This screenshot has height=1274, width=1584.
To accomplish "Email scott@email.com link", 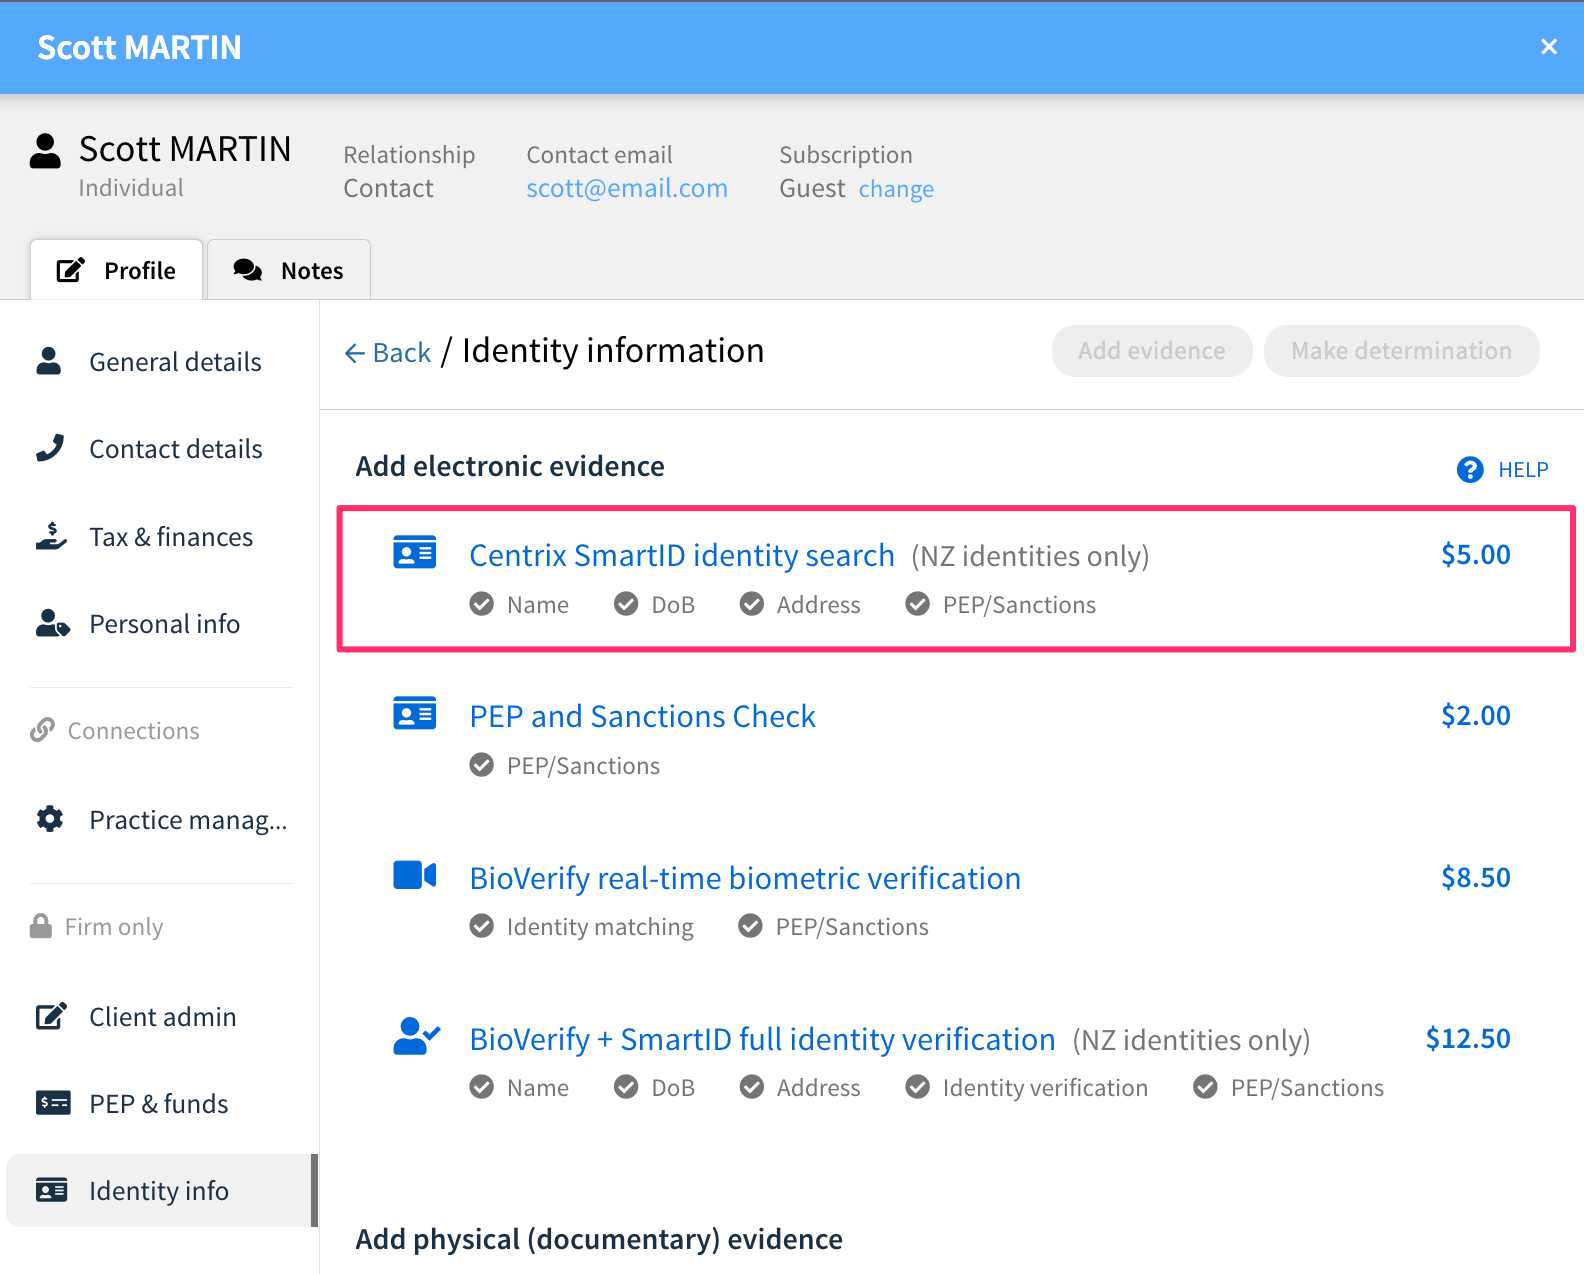I will pyautogui.click(x=627, y=188).
